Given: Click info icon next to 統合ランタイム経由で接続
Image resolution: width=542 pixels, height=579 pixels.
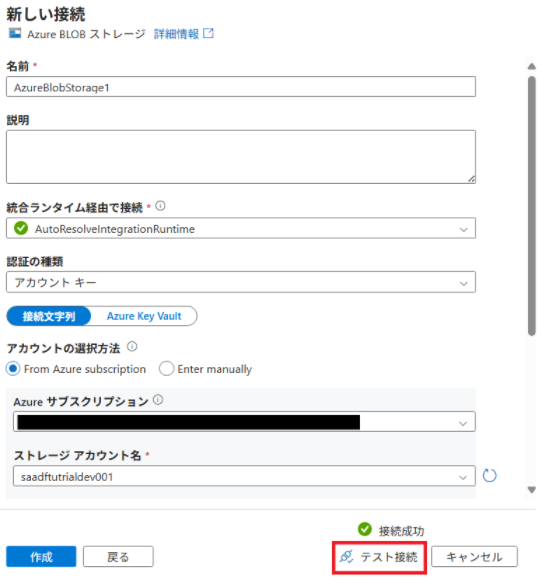Looking at the screenshot, I should tap(160, 206).
